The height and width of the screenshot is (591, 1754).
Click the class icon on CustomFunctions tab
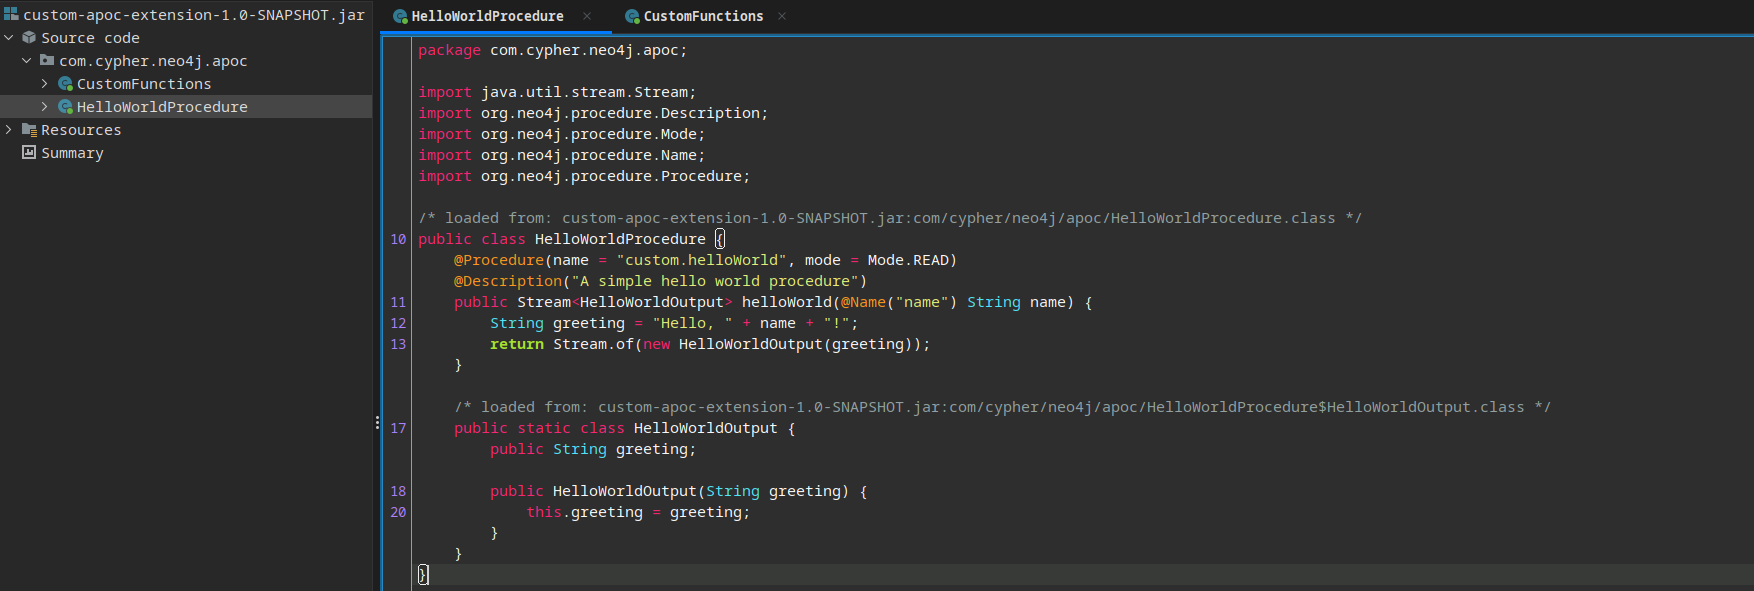coord(632,16)
